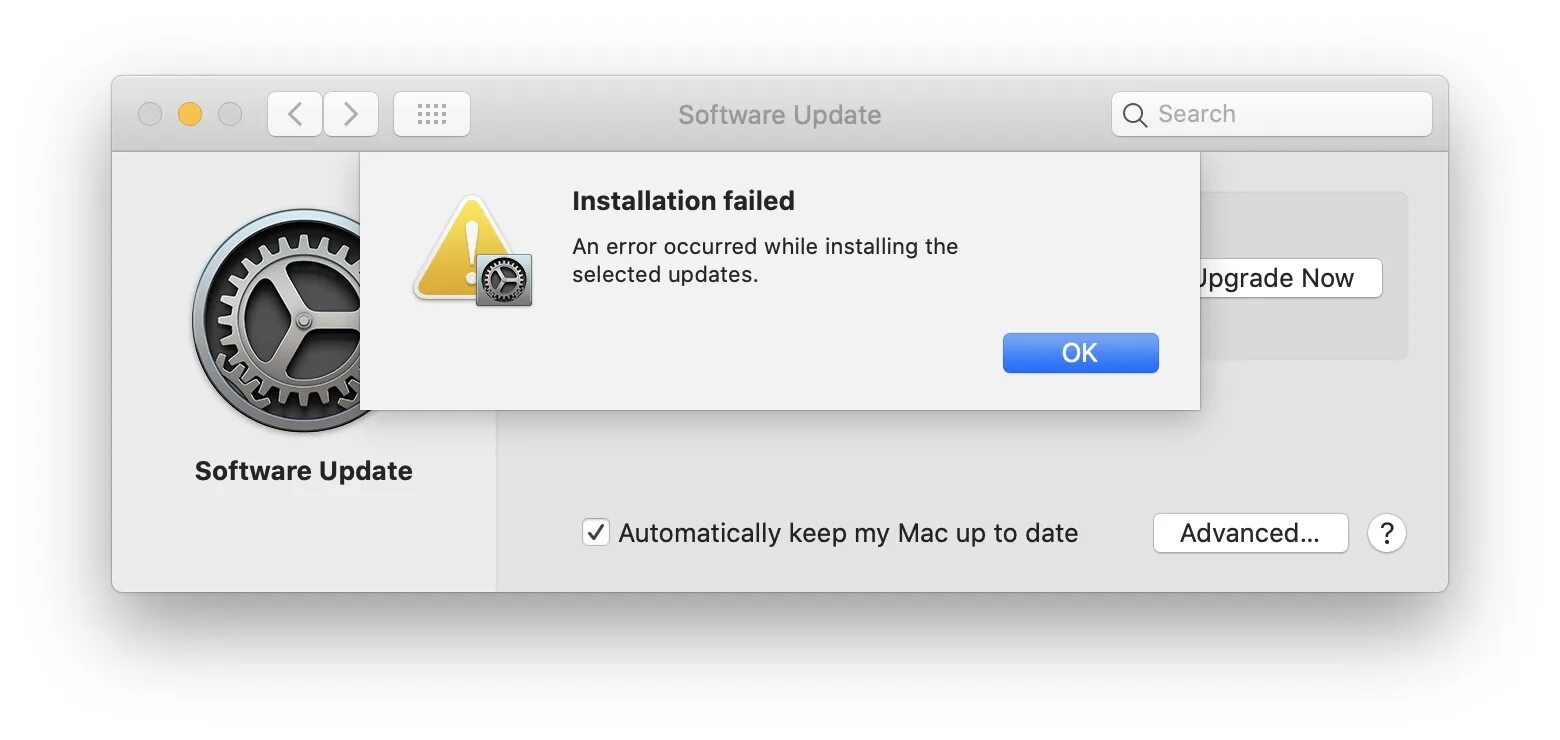Open help with the question mark button
The image size is (1560, 740).
coord(1386,533)
